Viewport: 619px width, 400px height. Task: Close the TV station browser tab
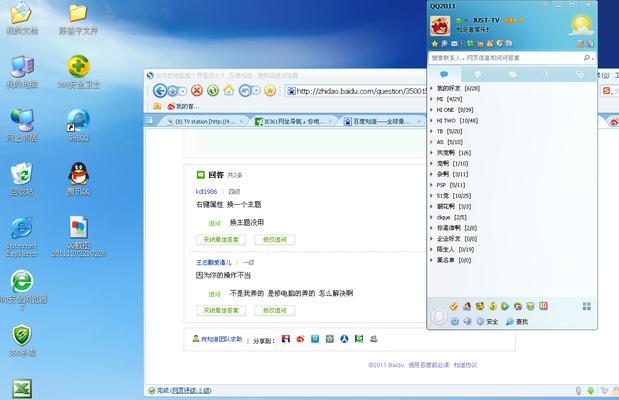(x=241, y=122)
